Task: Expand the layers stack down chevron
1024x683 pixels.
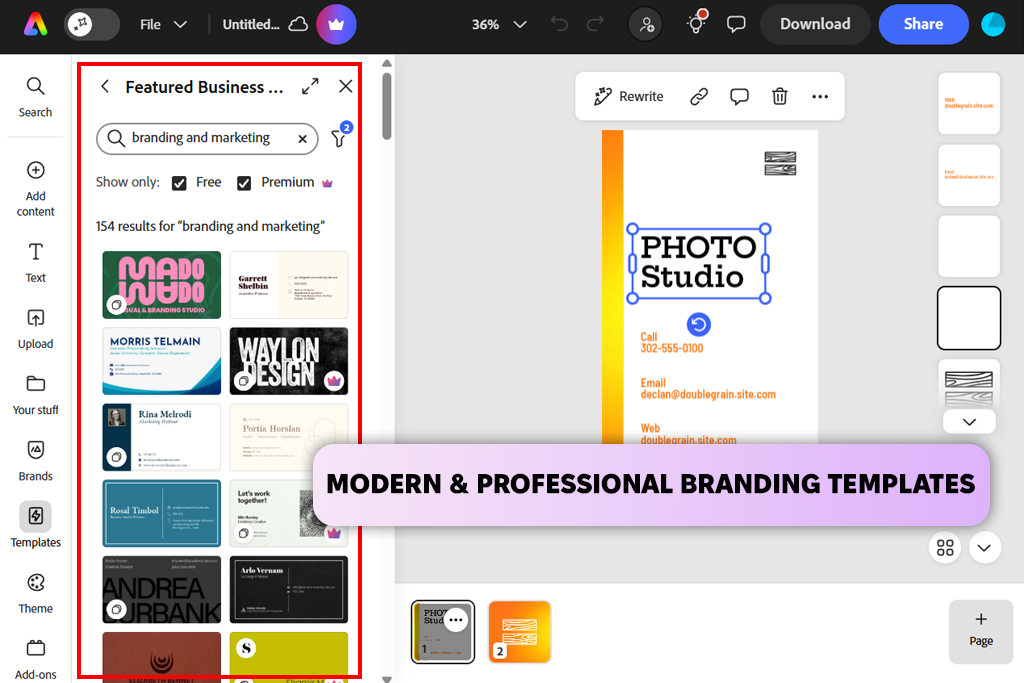Action: pos(969,422)
